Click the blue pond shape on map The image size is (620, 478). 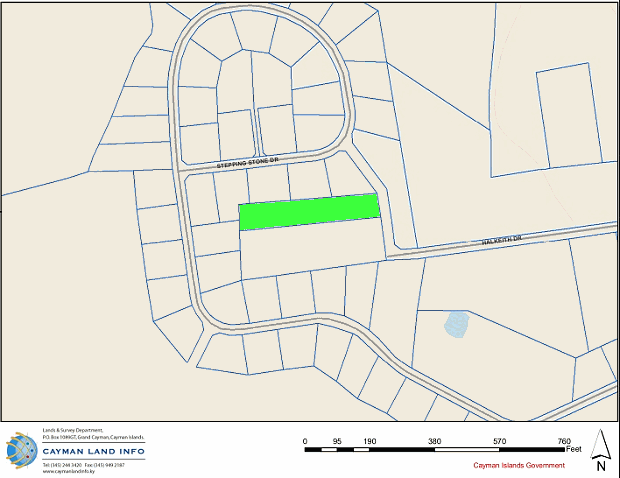(456, 324)
